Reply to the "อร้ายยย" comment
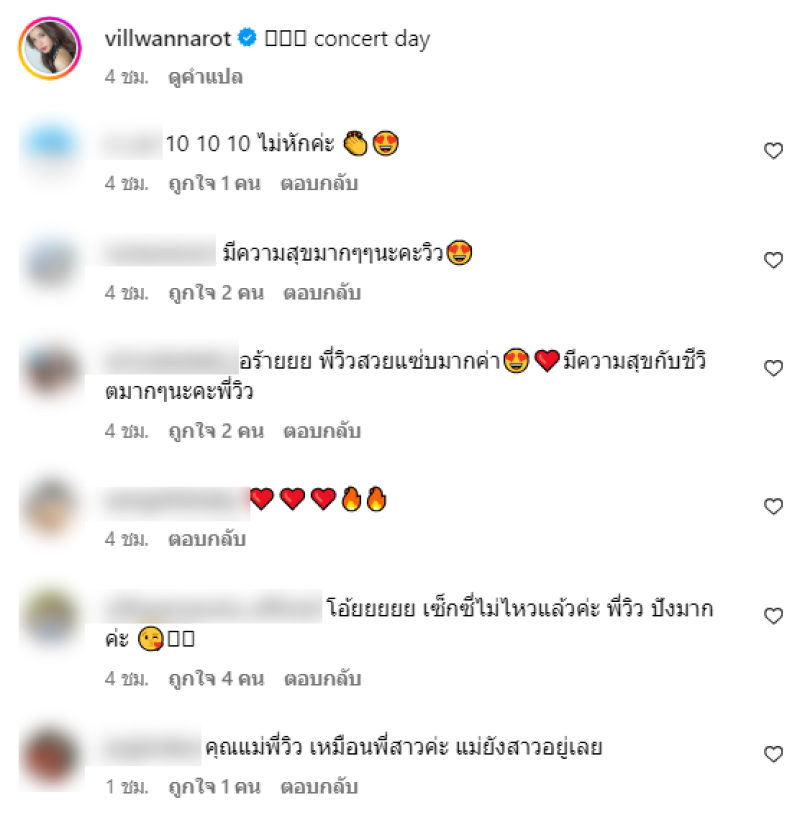 322,431
